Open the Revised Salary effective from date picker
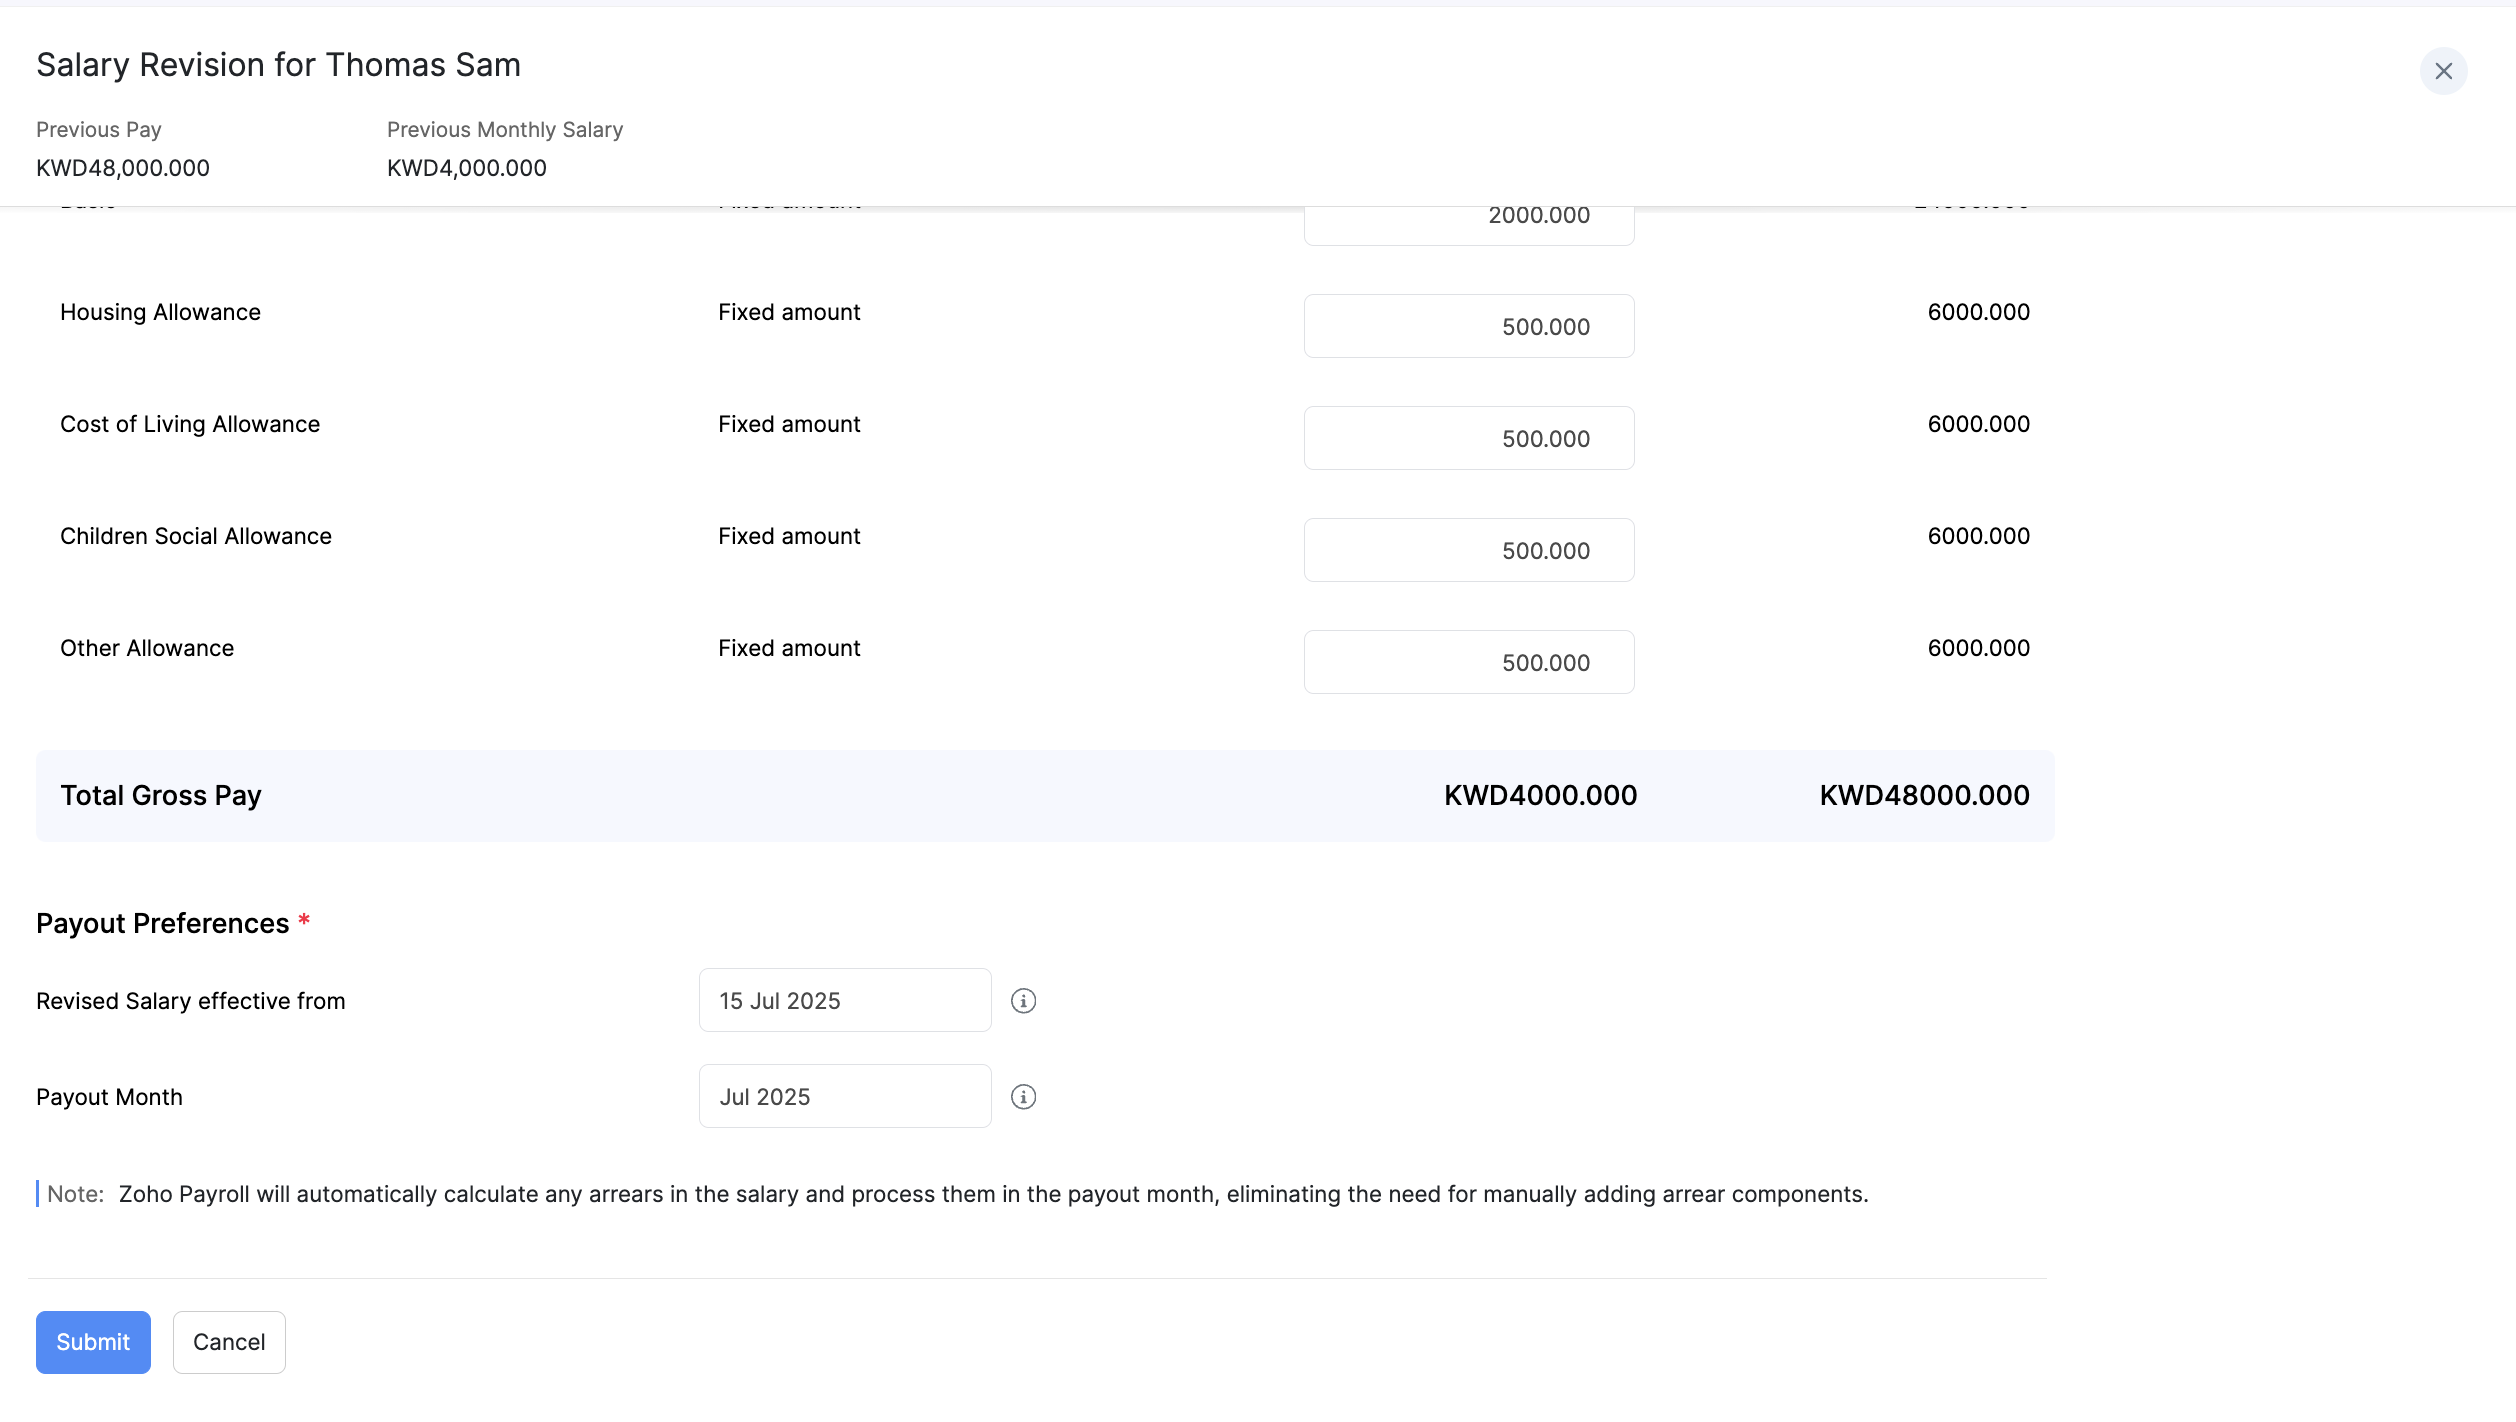Screen dimensions: 2516x1422 (x=845, y=1001)
